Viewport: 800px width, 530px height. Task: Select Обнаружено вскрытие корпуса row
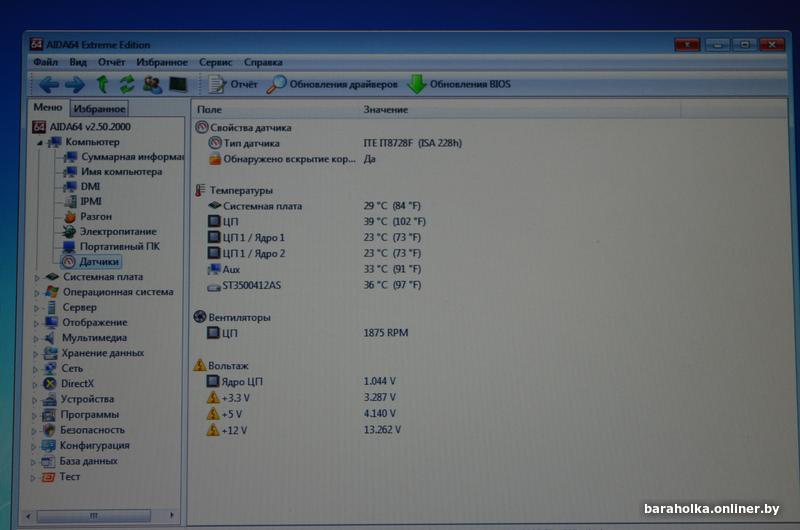[x=292, y=159]
